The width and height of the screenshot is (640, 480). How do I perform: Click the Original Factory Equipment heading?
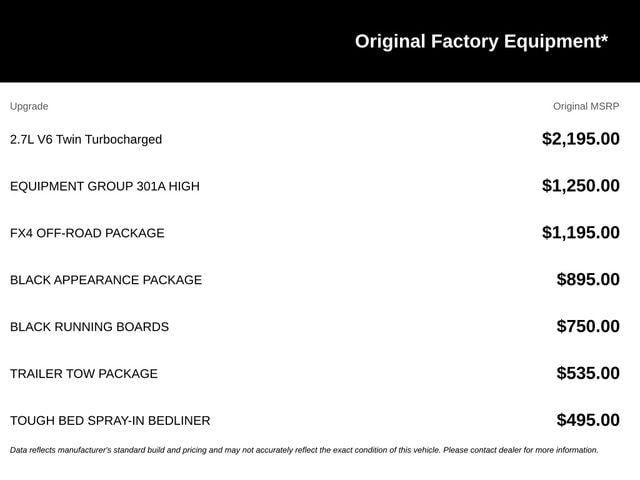pyautogui.click(x=481, y=42)
